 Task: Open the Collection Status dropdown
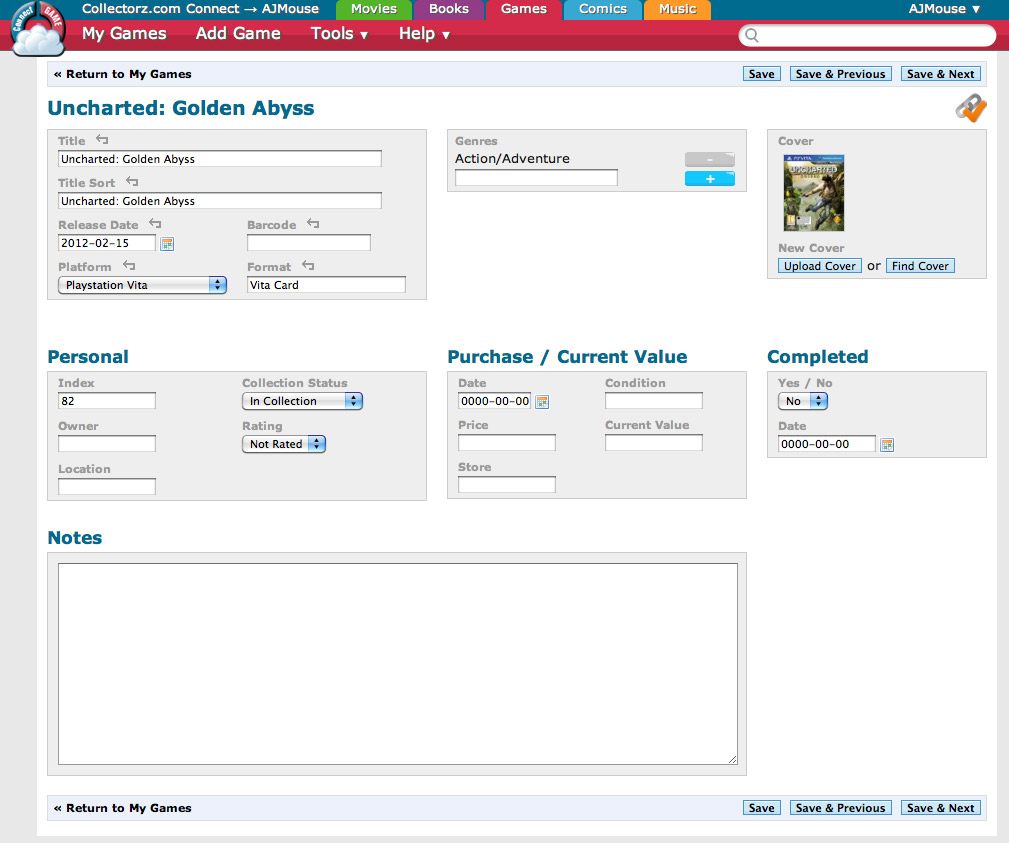302,401
